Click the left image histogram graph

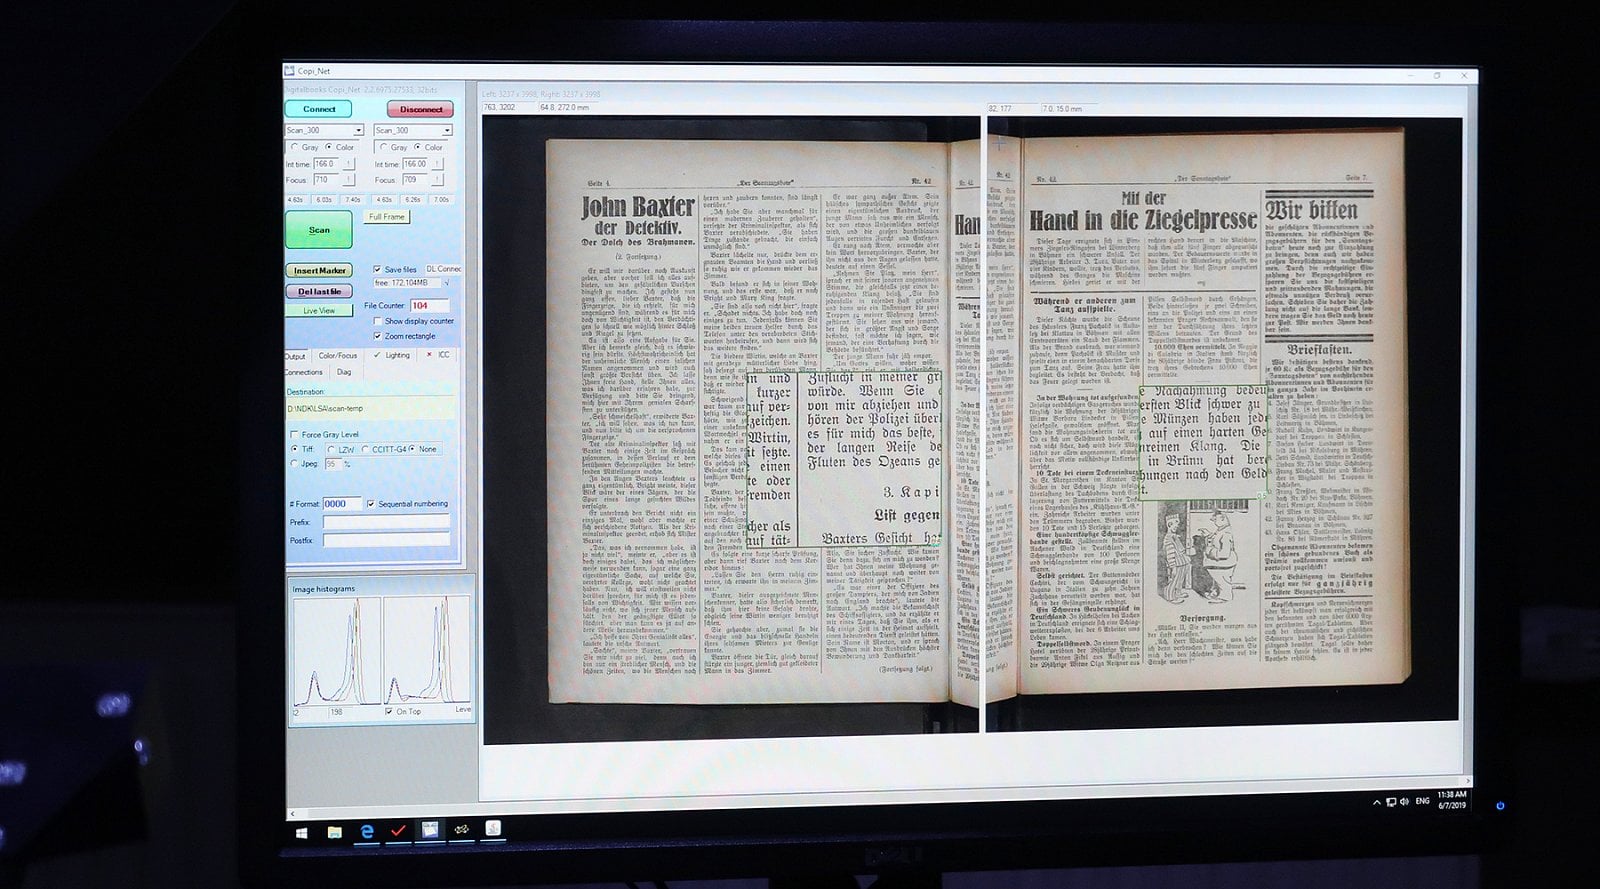point(335,650)
